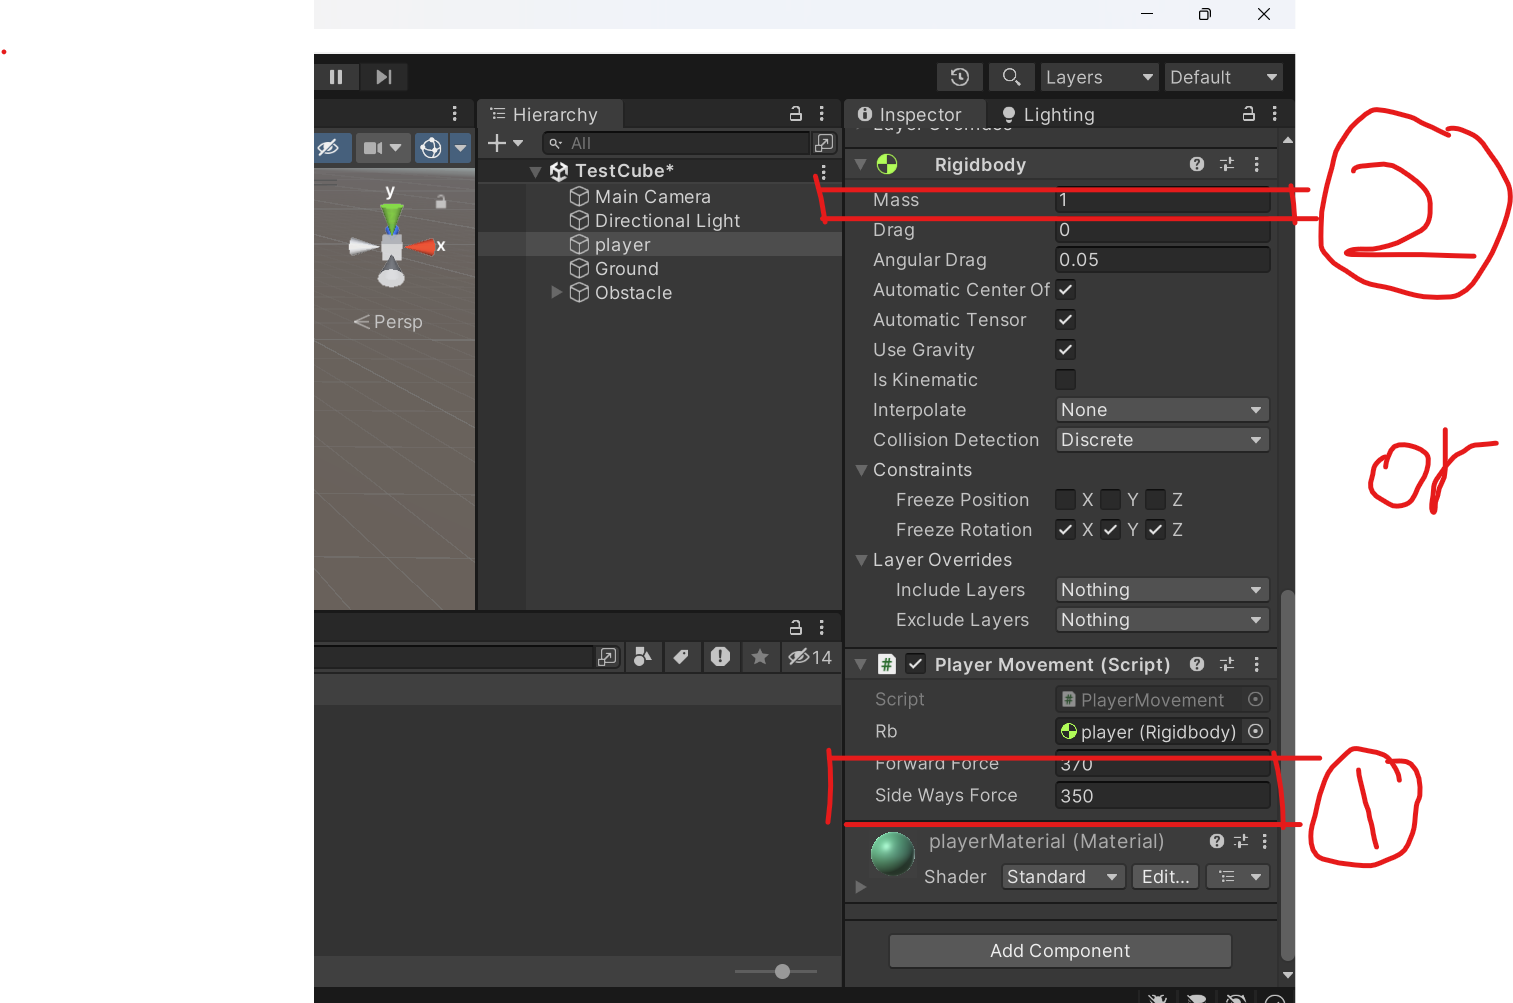This screenshot has width=1513, height=1003.
Task: Open the Rigidbody help icon
Action: coord(1197,164)
